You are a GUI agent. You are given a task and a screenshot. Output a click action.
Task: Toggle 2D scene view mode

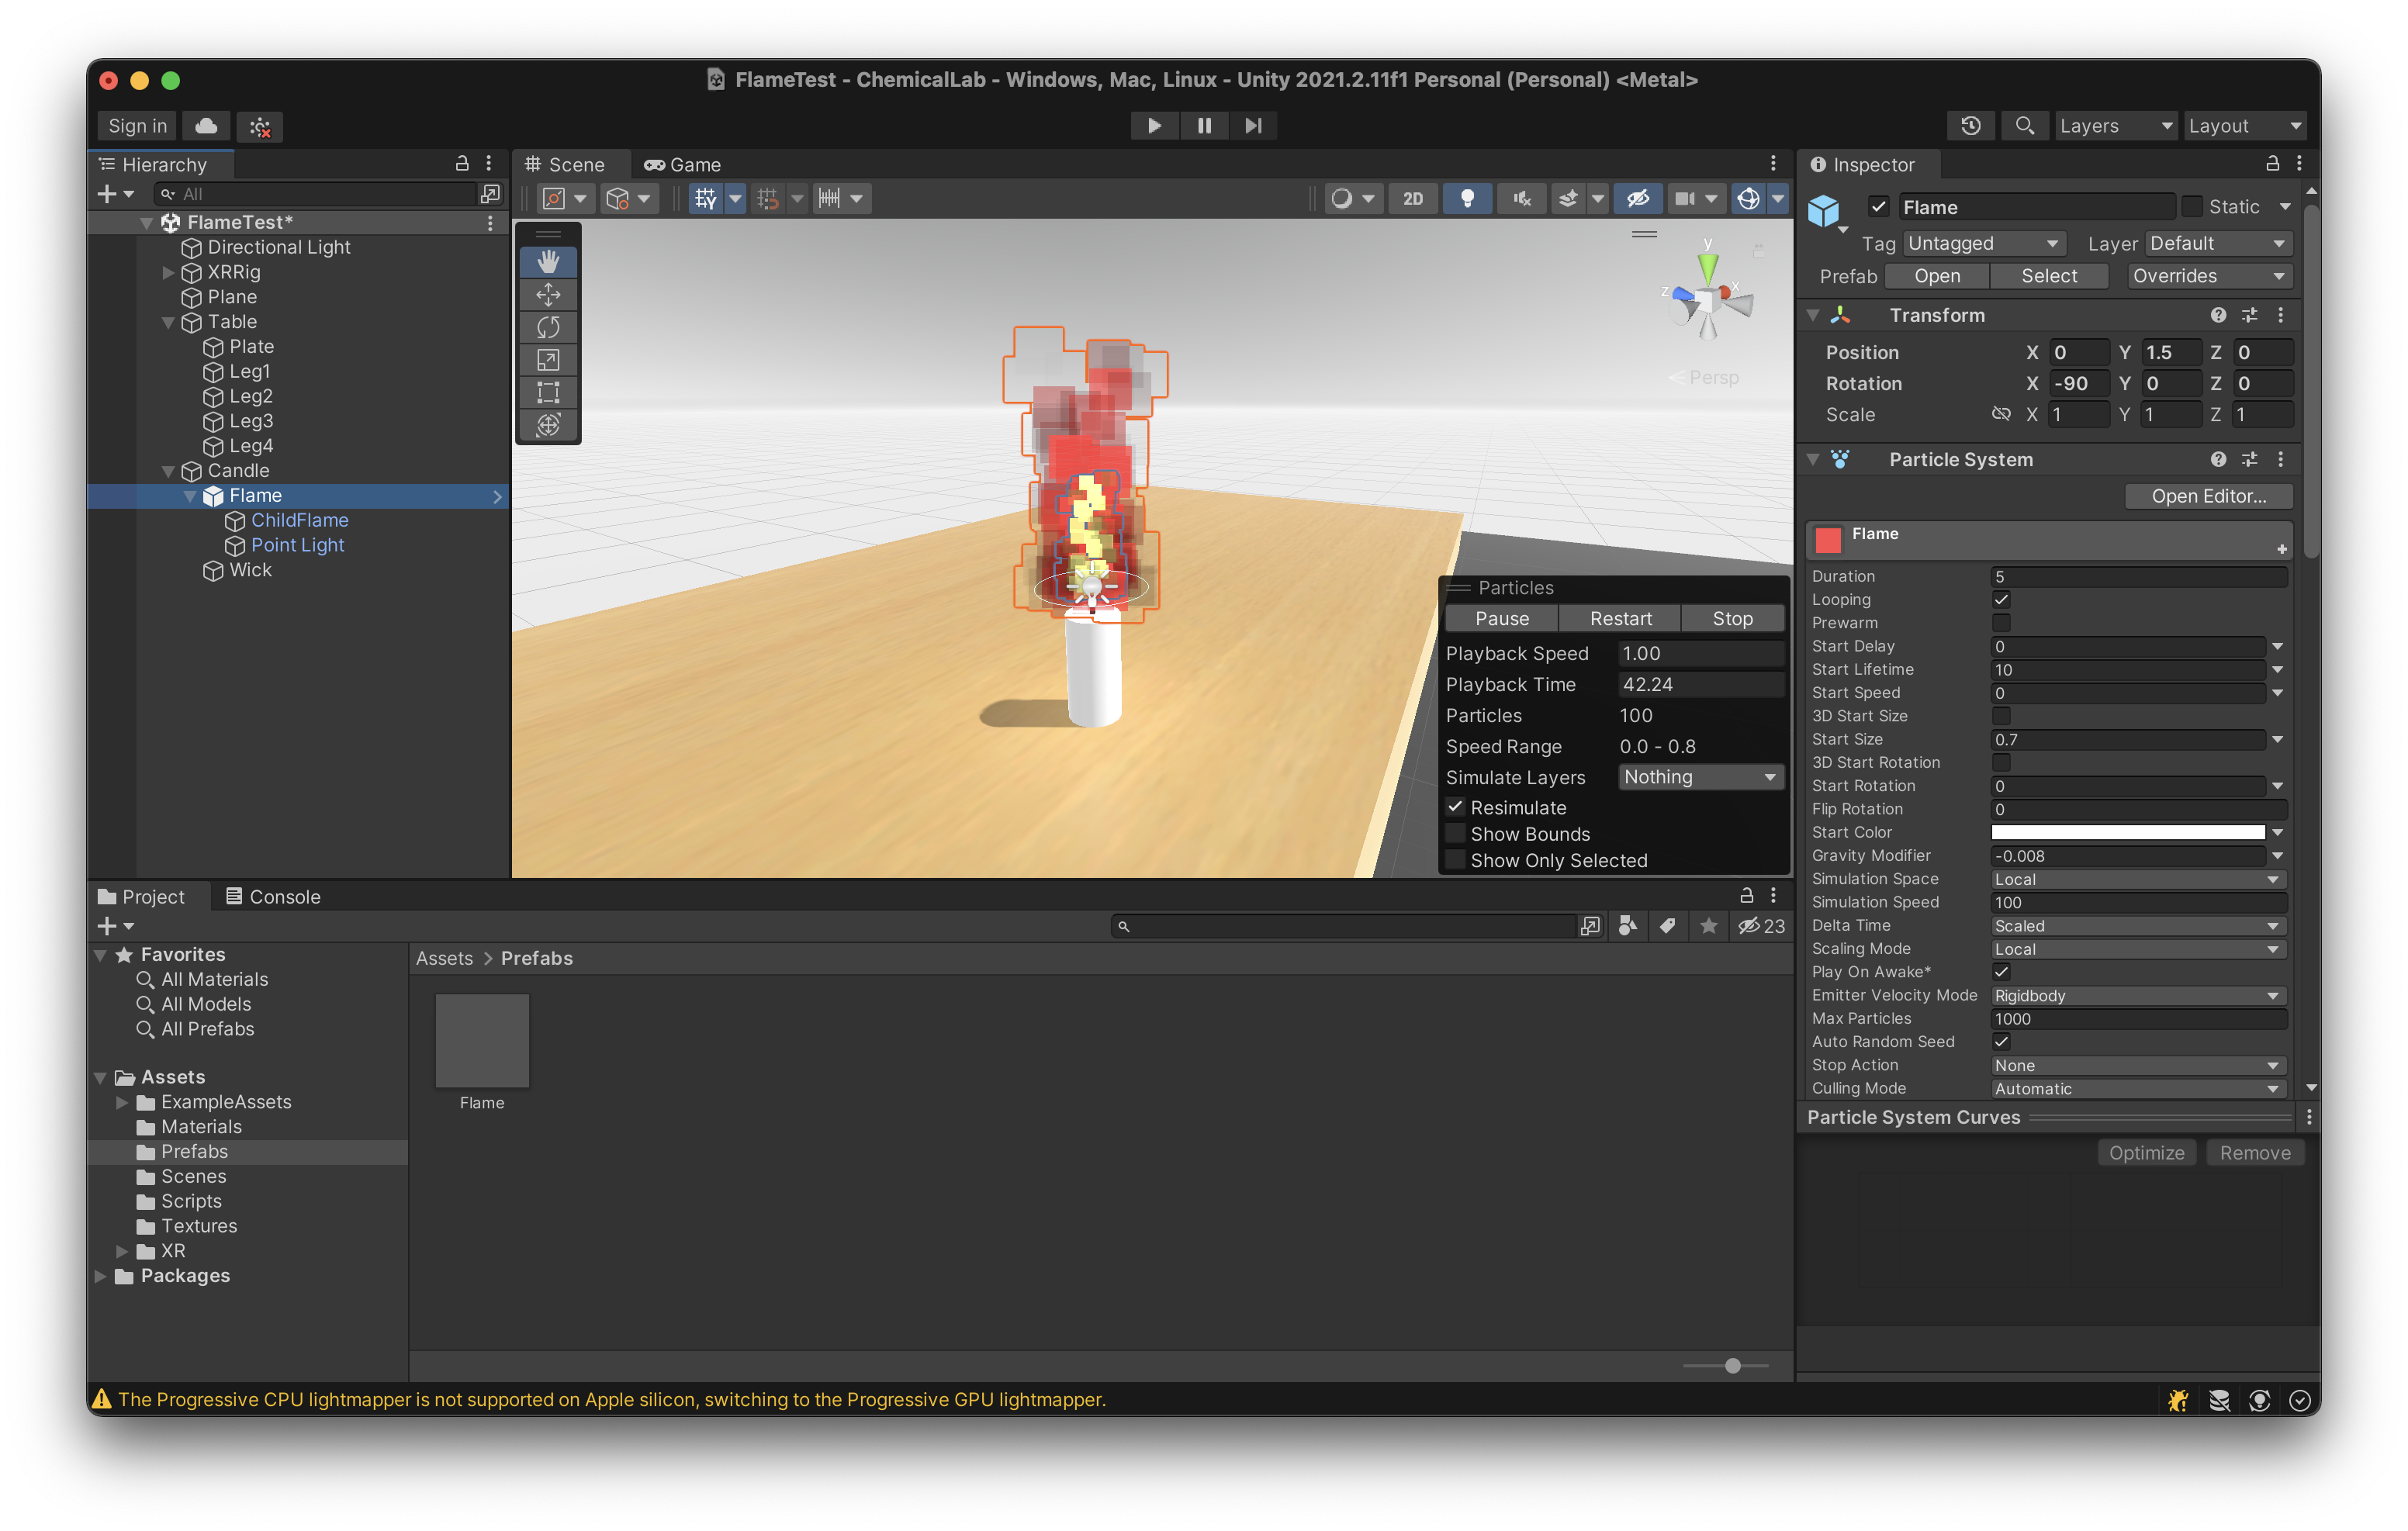(x=1412, y=198)
